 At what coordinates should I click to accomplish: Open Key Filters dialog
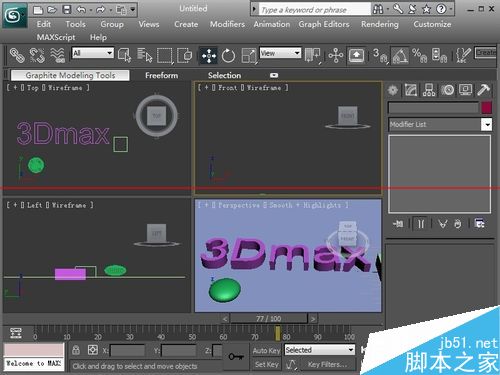[x=327, y=365]
